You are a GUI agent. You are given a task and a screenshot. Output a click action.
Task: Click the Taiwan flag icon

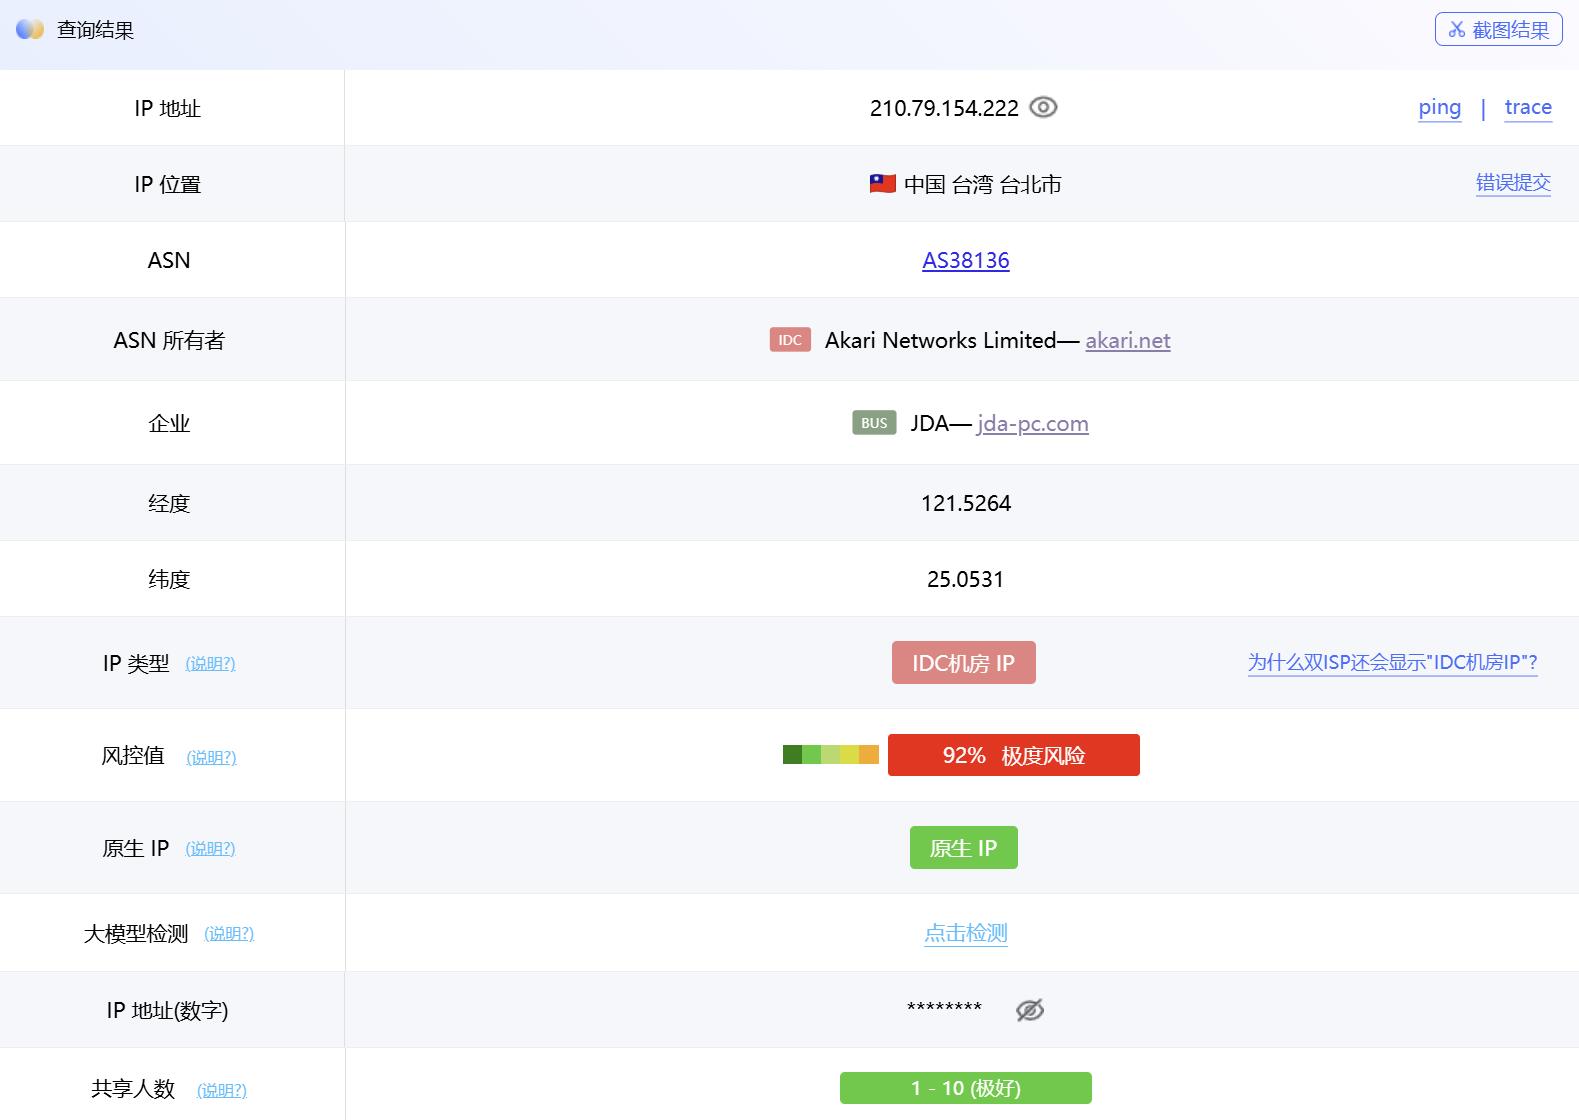tap(882, 184)
